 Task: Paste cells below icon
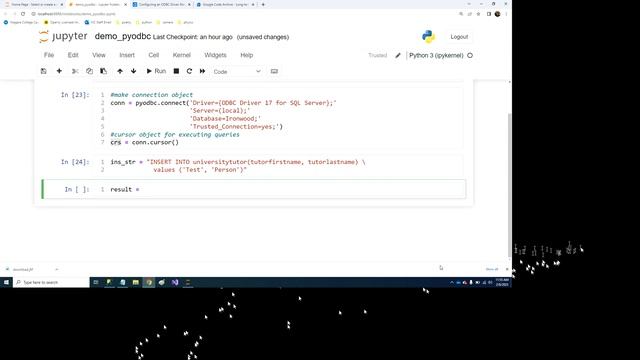(x=104, y=71)
